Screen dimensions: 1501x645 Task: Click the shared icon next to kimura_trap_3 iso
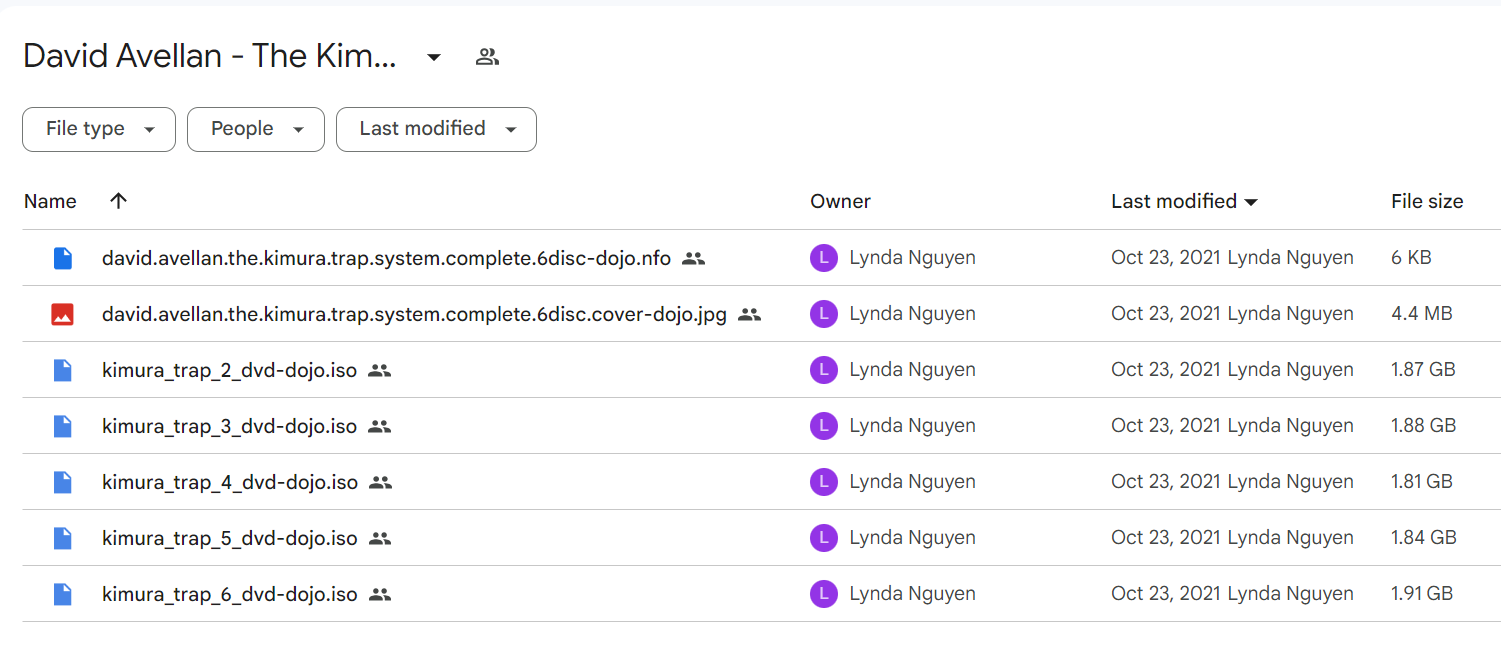tap(379, 426)
